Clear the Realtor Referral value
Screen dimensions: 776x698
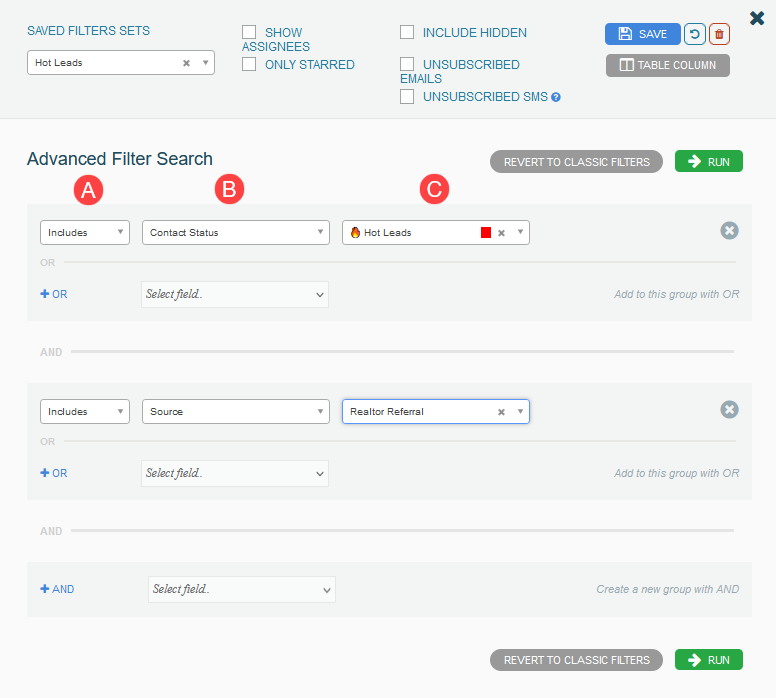(501, 412)
